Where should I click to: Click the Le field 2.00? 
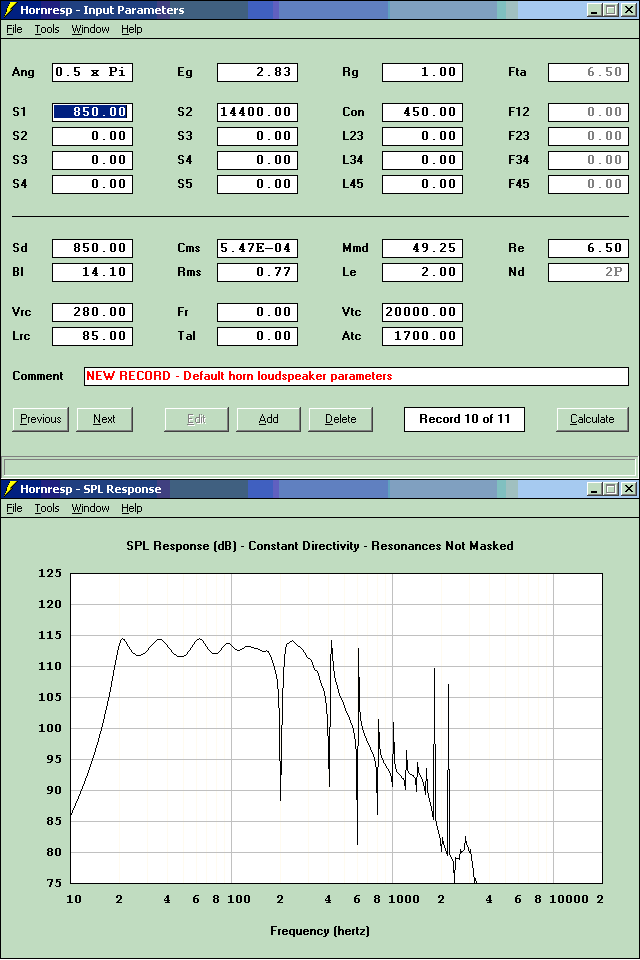422,272
